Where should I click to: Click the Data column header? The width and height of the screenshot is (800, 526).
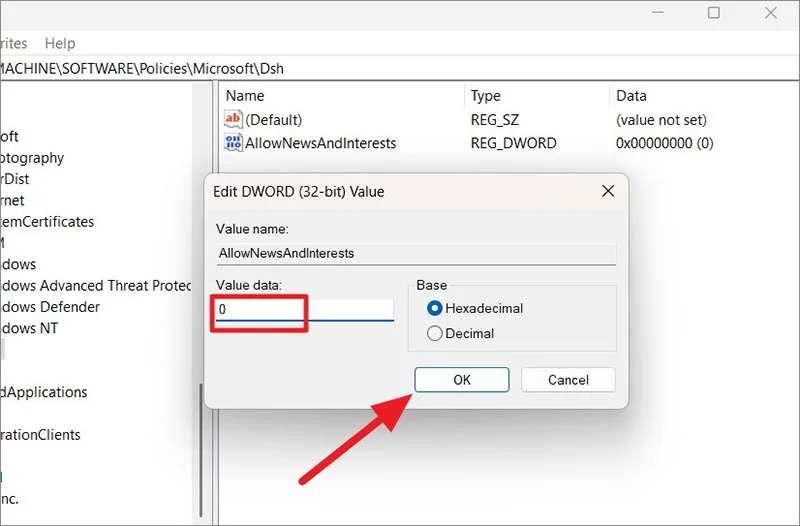coord(631,96)
